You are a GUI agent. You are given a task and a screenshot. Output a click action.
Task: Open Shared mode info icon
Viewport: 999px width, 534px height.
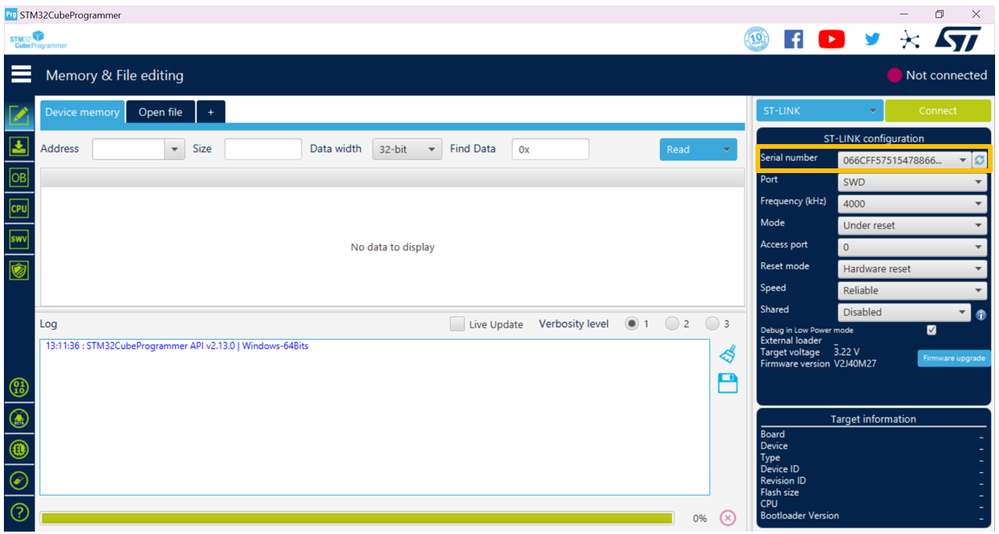[981, 315]
